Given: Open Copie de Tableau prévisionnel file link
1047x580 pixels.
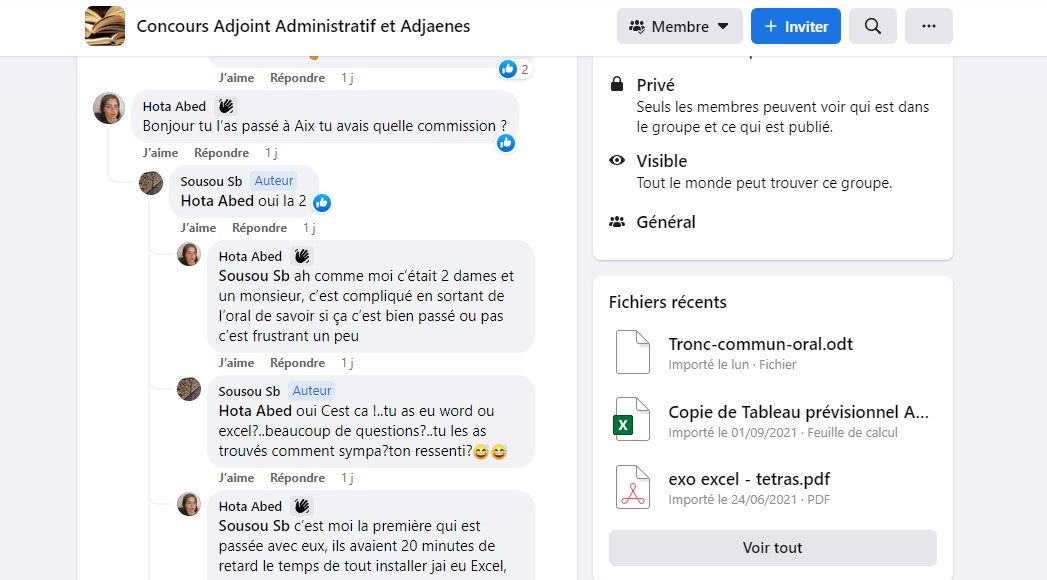Looking at the screenshot, I should [x=798, y=412].
